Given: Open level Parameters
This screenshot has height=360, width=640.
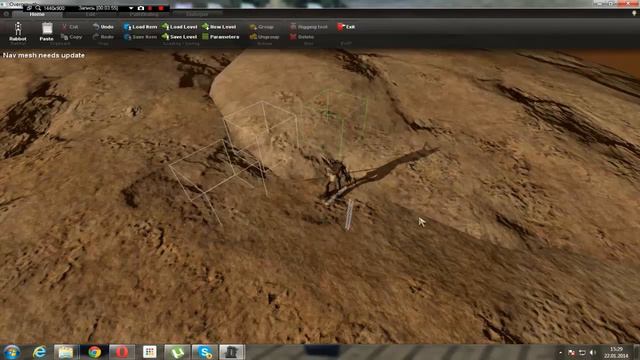Looking at the screenshot, I should pyautogui.click(x=221, y=37).
